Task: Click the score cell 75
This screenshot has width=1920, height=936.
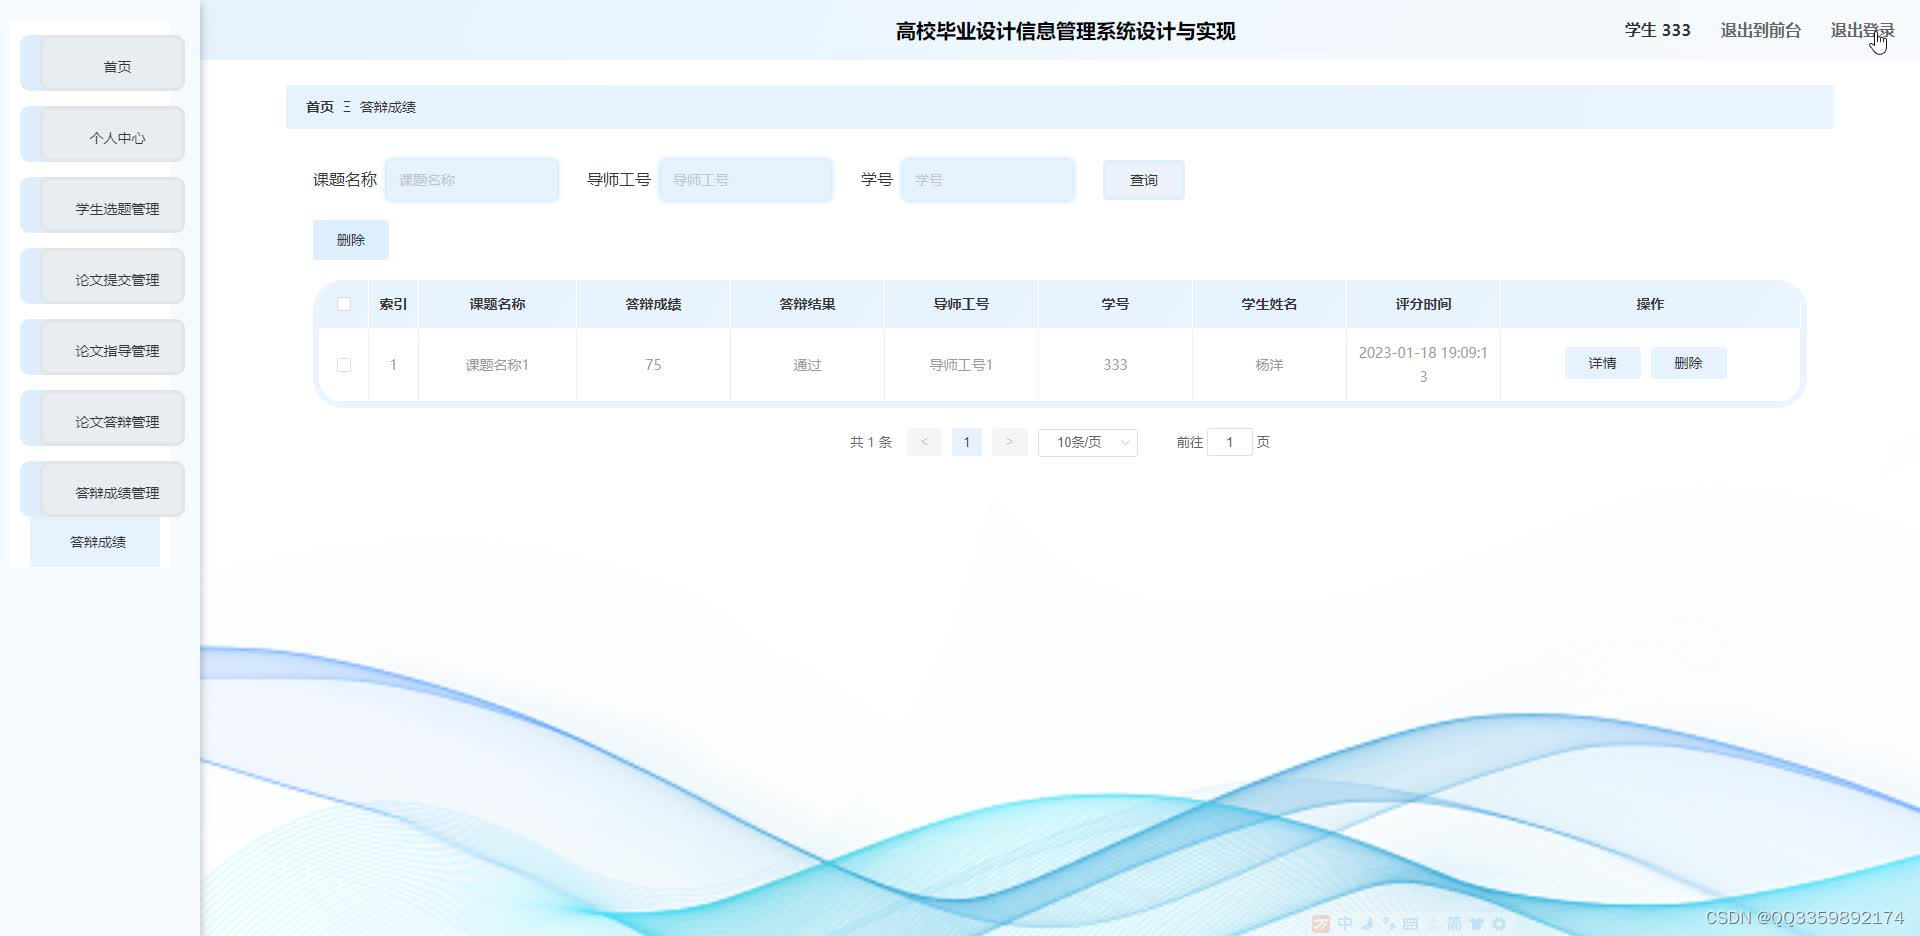Action: pyautogui.click(x=653, y=365)
